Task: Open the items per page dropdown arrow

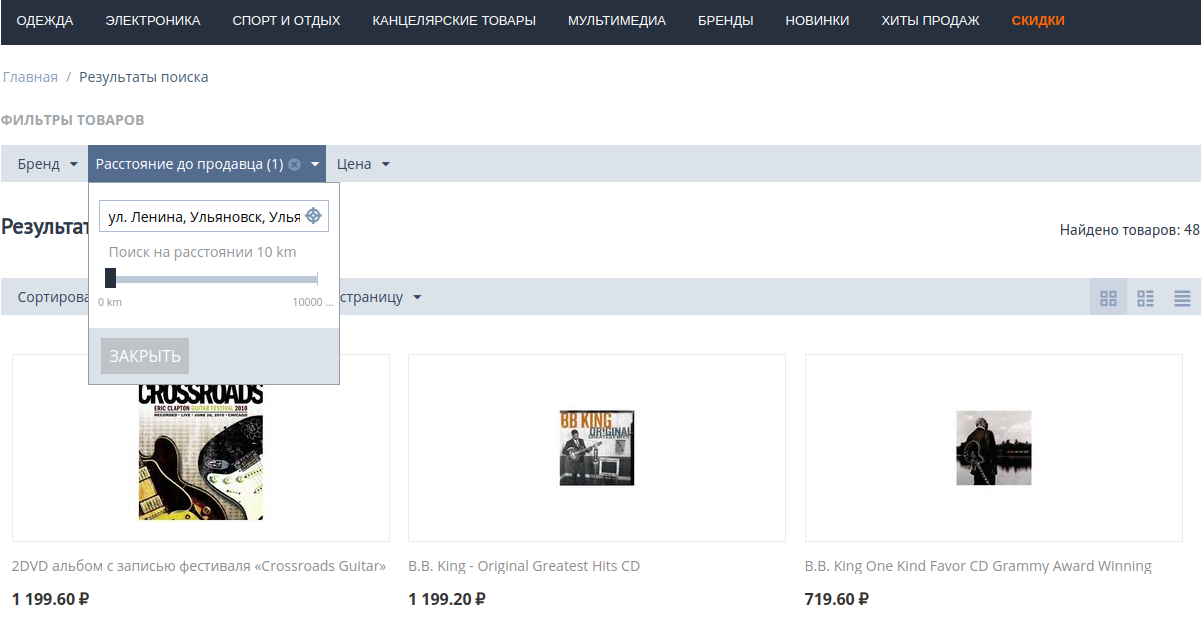Action: (417, 298)
